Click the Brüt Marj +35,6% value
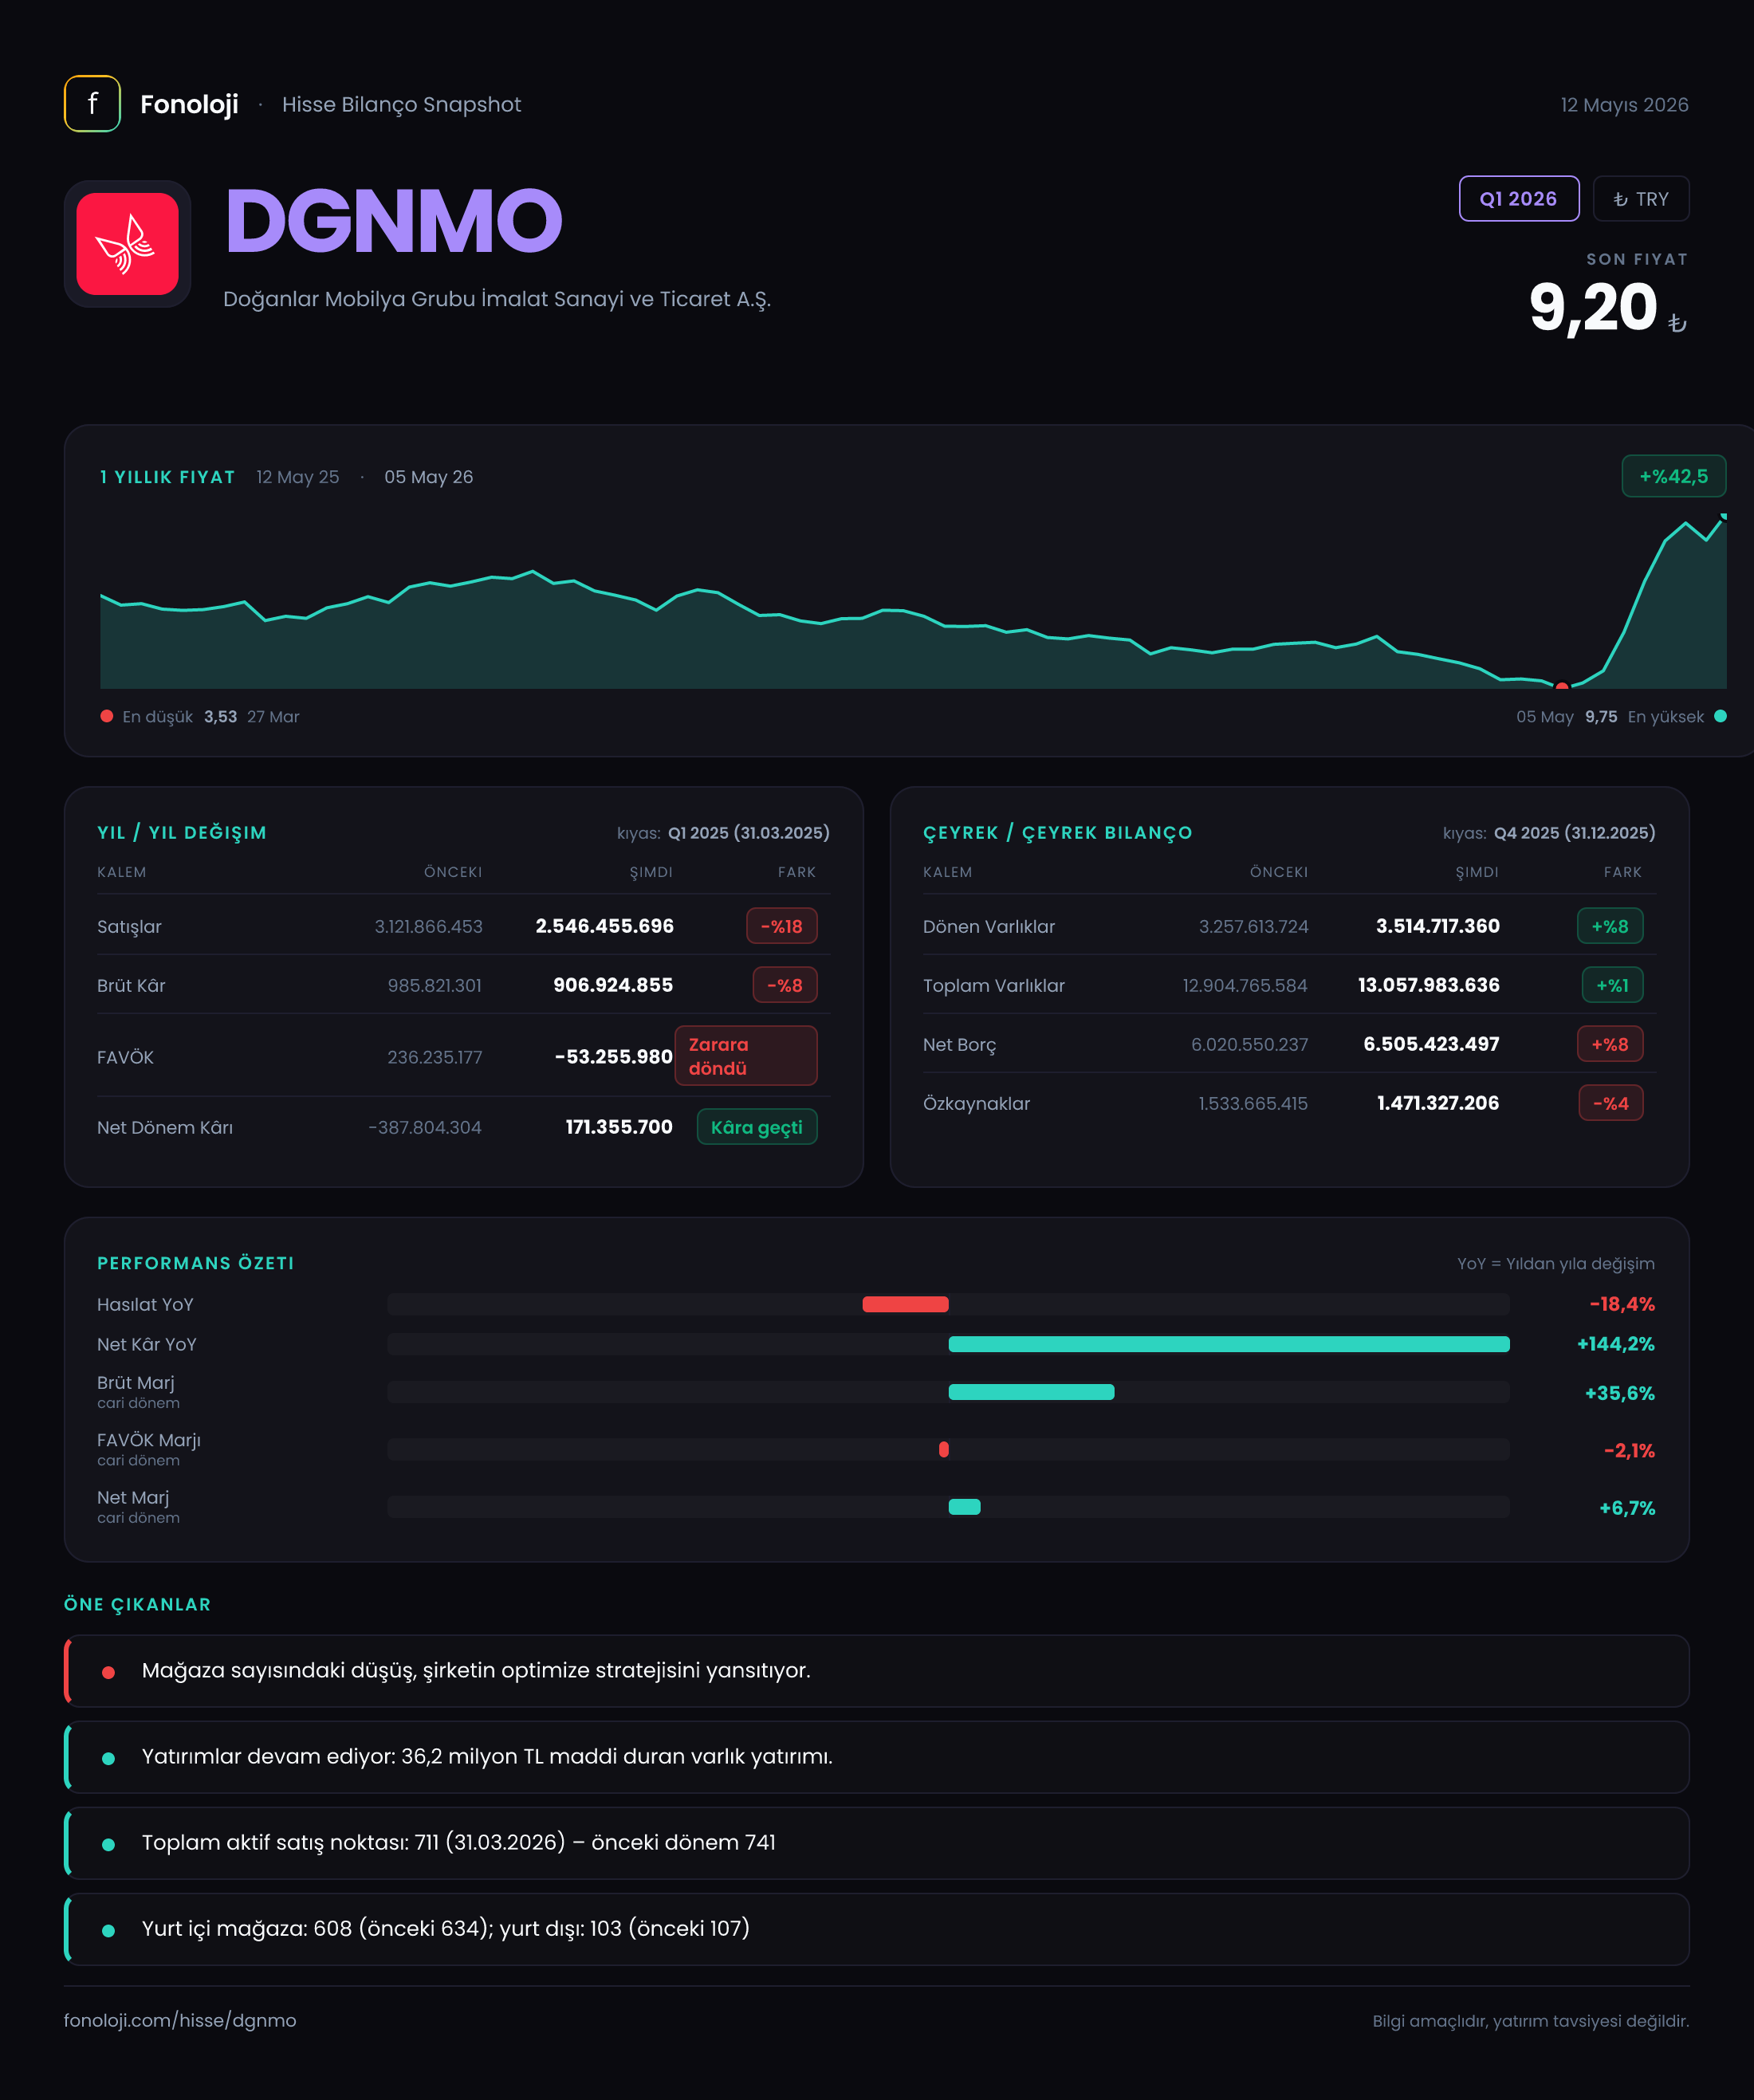The image size is (1754, 2100). click(1620, 1393)
